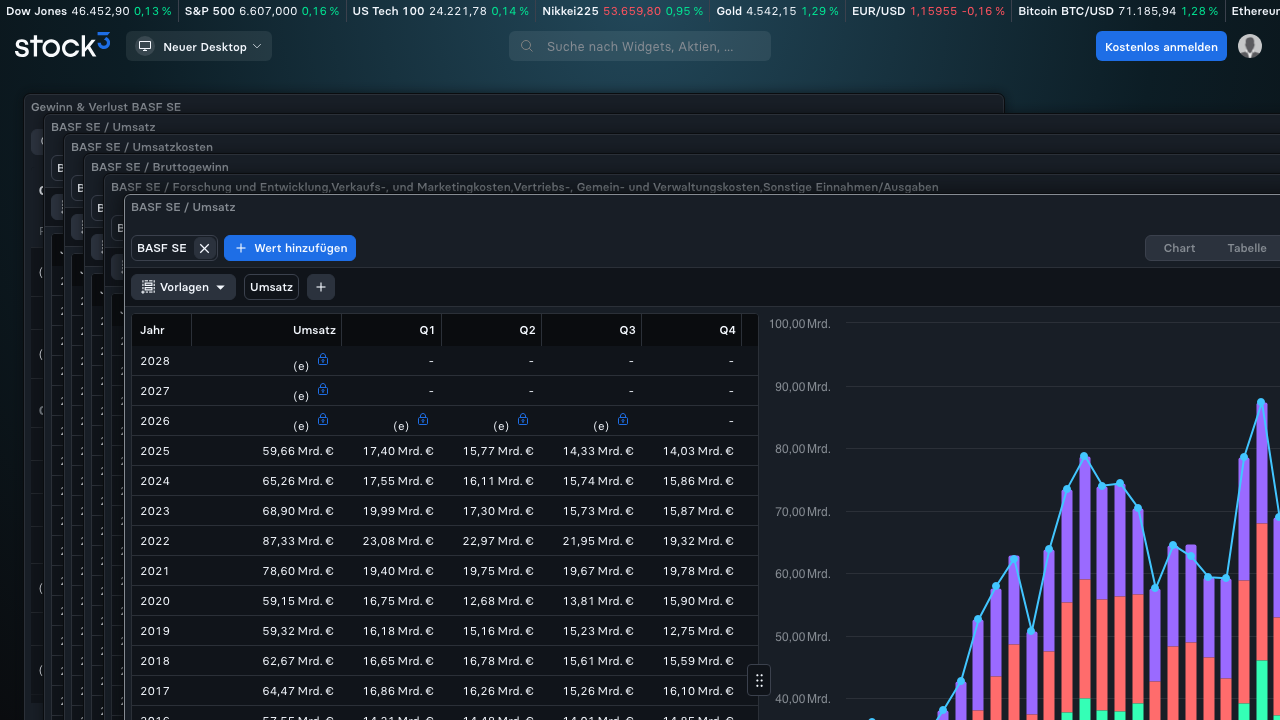
Task: Open the S&P 500 ticker entry
Action: pos(262,11)
